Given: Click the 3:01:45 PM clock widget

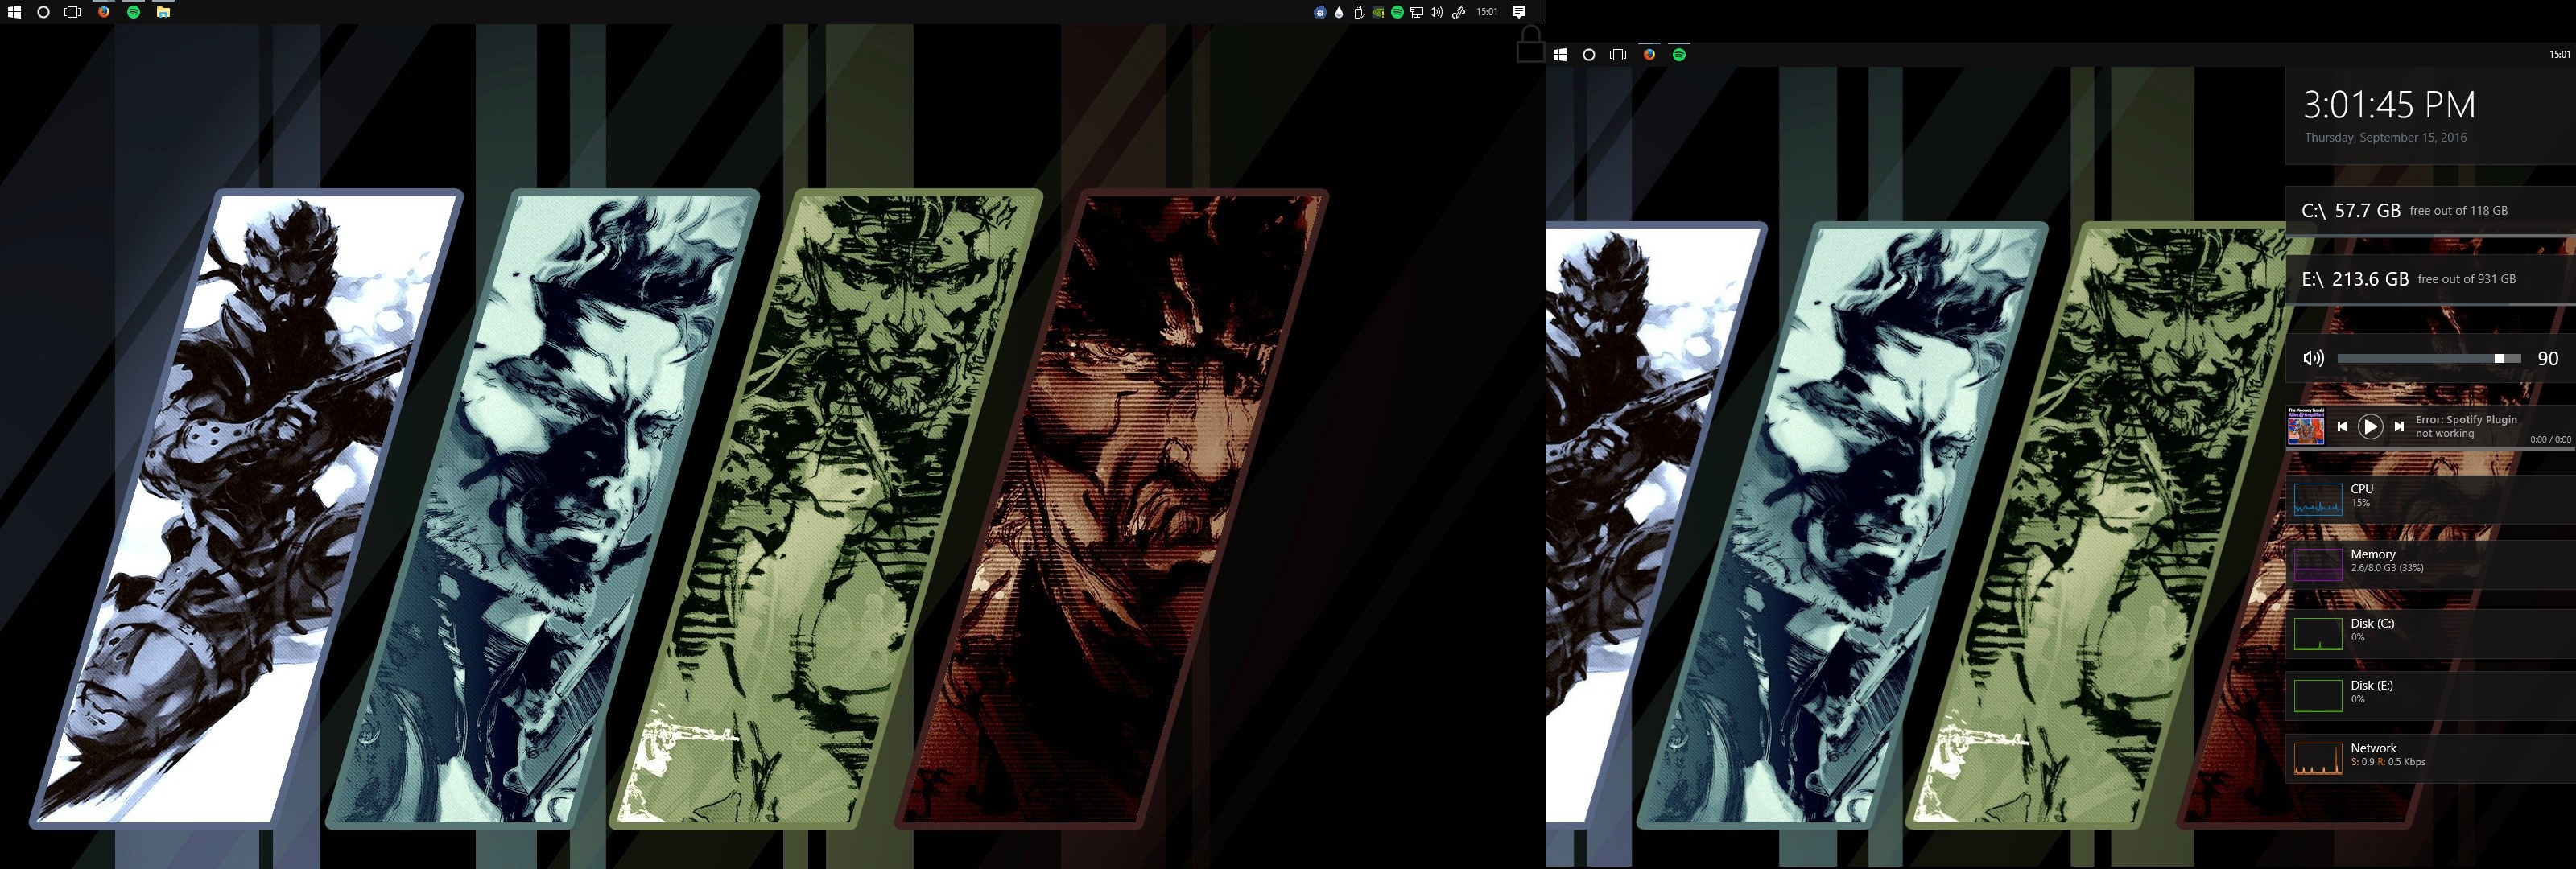Looking at the screenshot, I should (x=2389, y=105).
